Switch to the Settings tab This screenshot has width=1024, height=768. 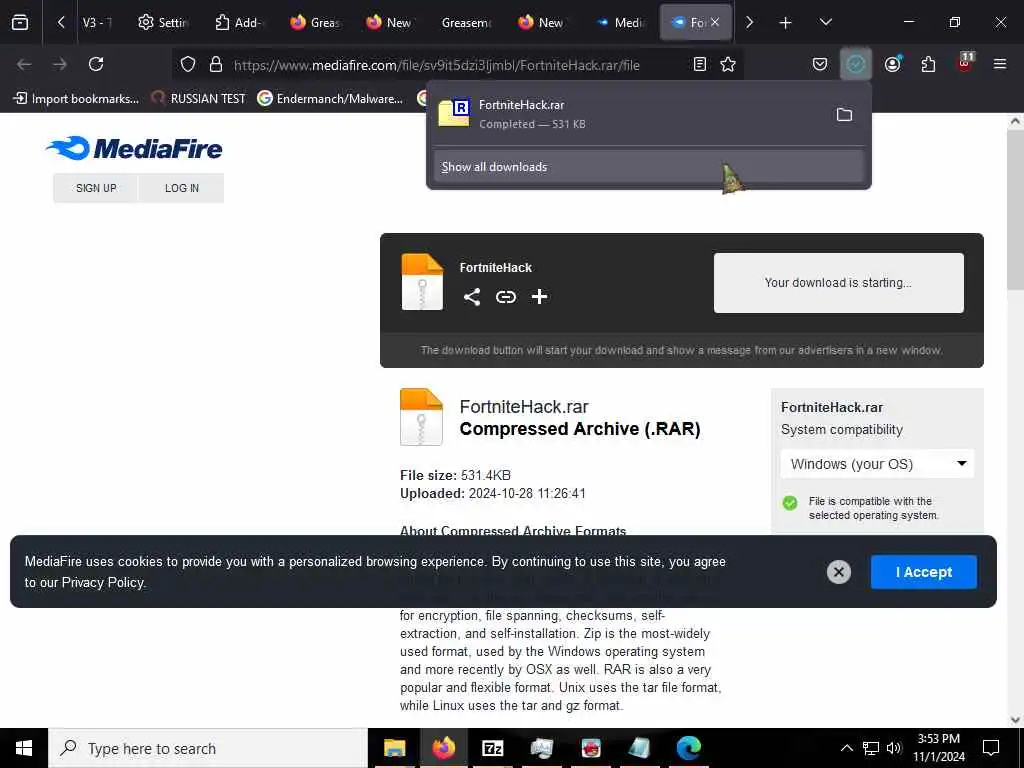163,23
